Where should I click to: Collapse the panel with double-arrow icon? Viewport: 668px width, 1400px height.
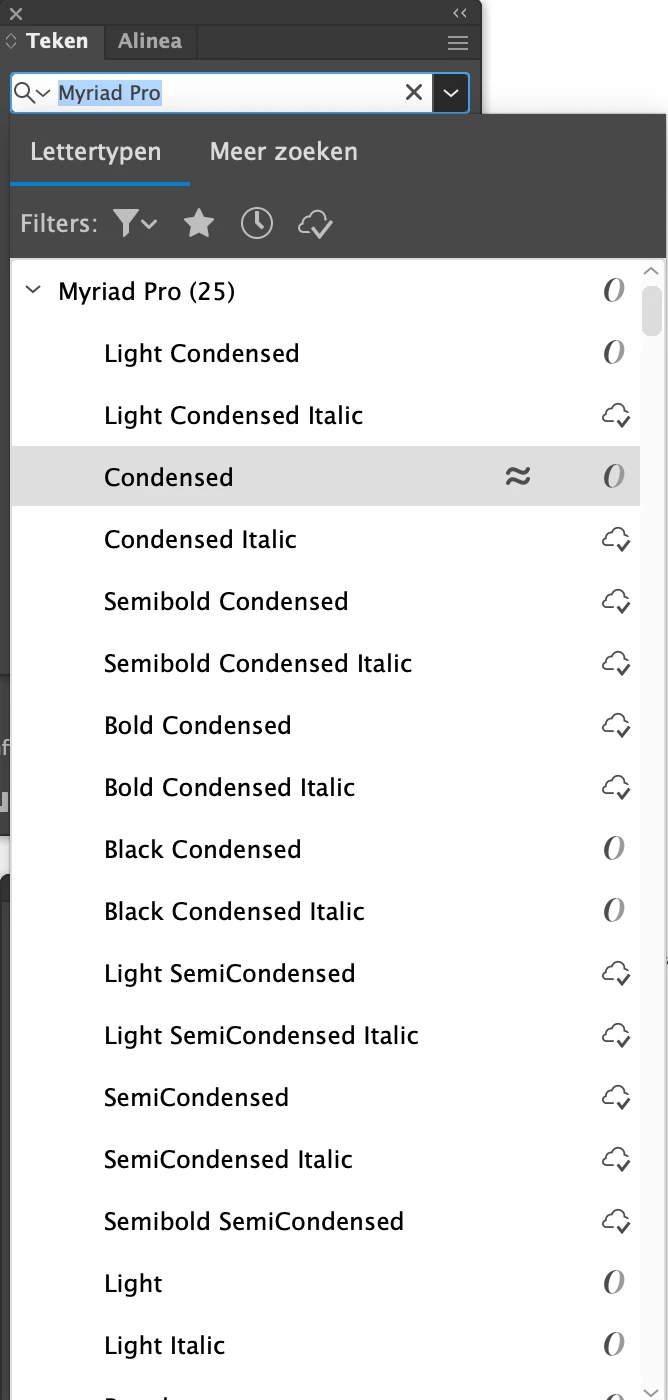coord(459,13)
